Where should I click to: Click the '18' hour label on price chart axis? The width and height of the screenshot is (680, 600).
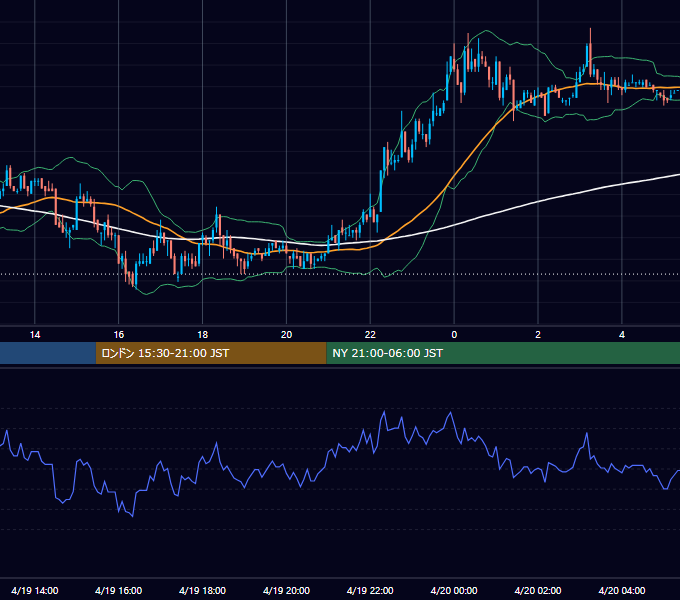point(203,335)
